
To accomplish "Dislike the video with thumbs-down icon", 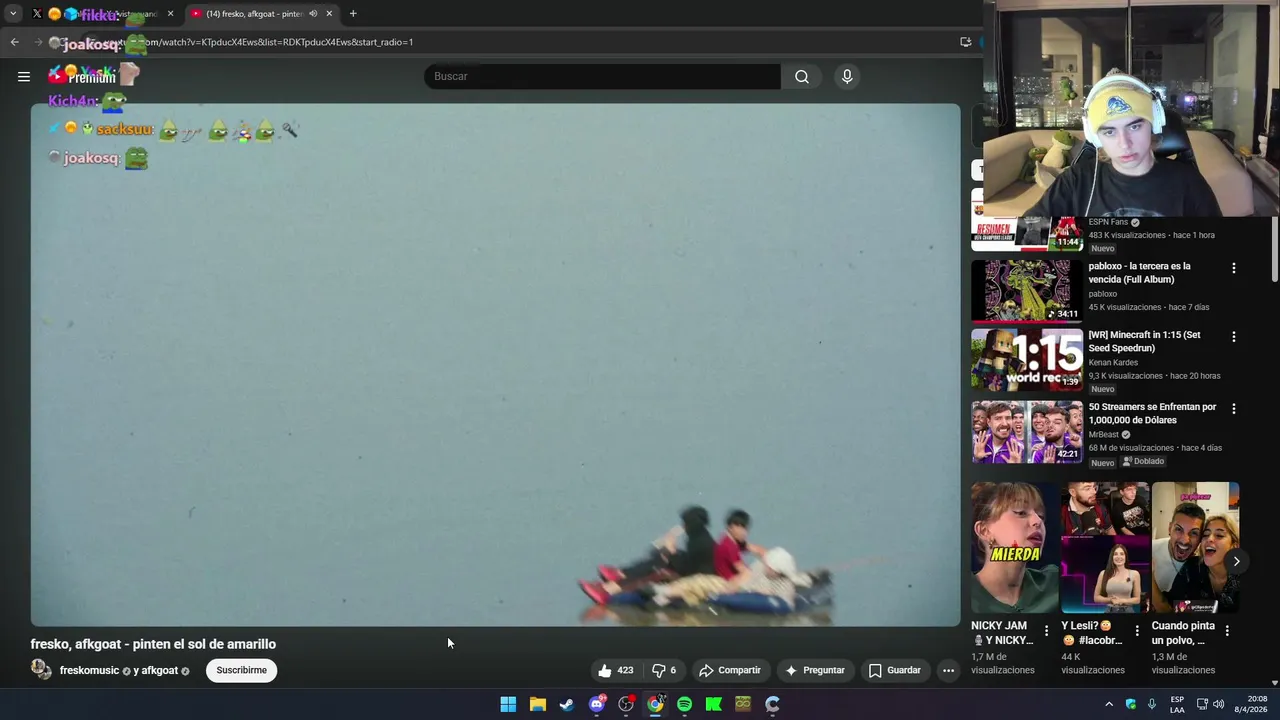I will point(664,670).
